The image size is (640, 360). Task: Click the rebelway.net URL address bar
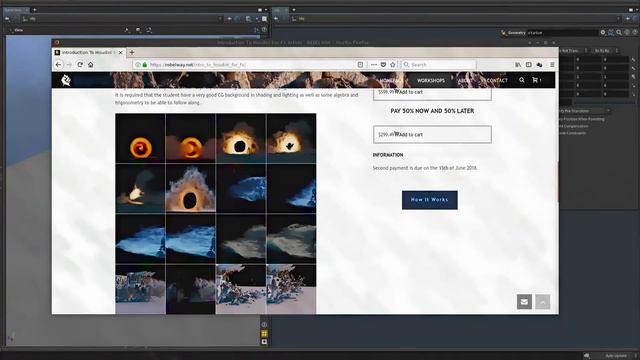click(245, 64)
